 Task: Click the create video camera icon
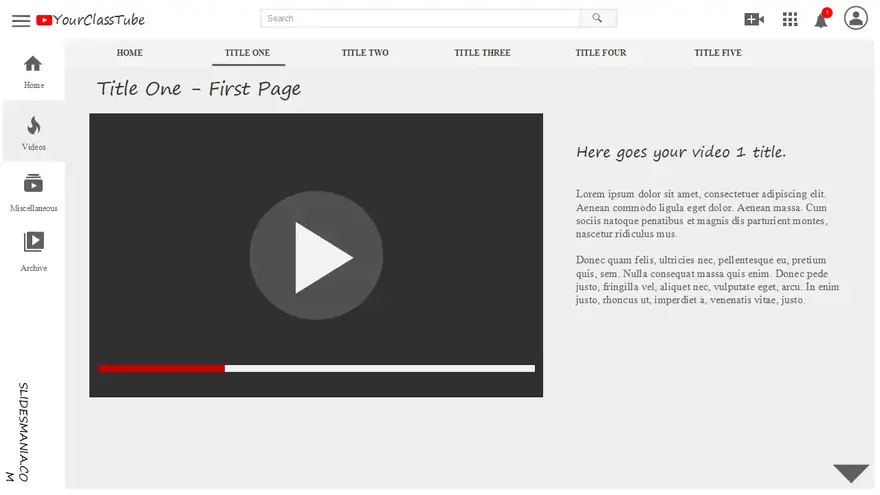[x=754, y=20]
